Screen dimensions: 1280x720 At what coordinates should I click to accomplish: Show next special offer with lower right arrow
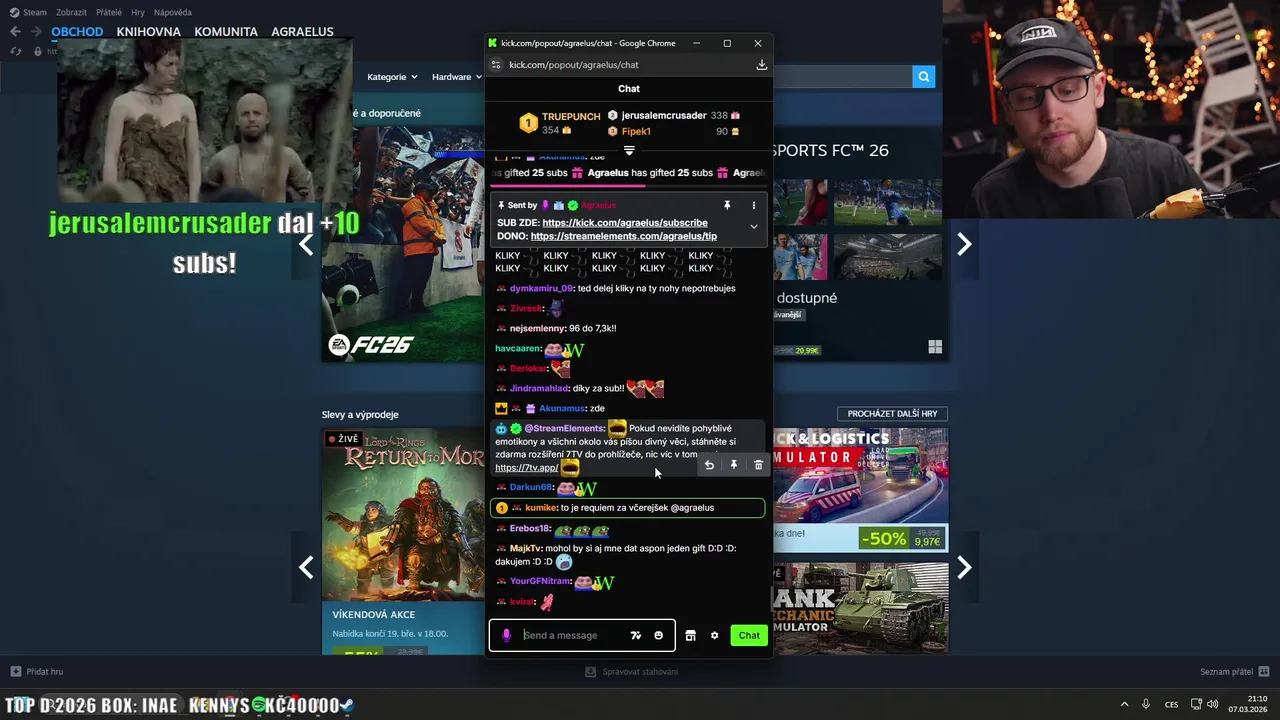click(964, 567)
